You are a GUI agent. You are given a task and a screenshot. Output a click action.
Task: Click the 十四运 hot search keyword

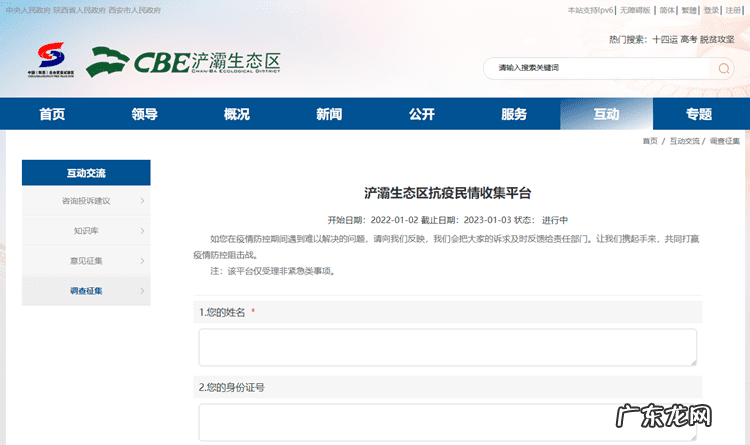(x=664, y=39)
